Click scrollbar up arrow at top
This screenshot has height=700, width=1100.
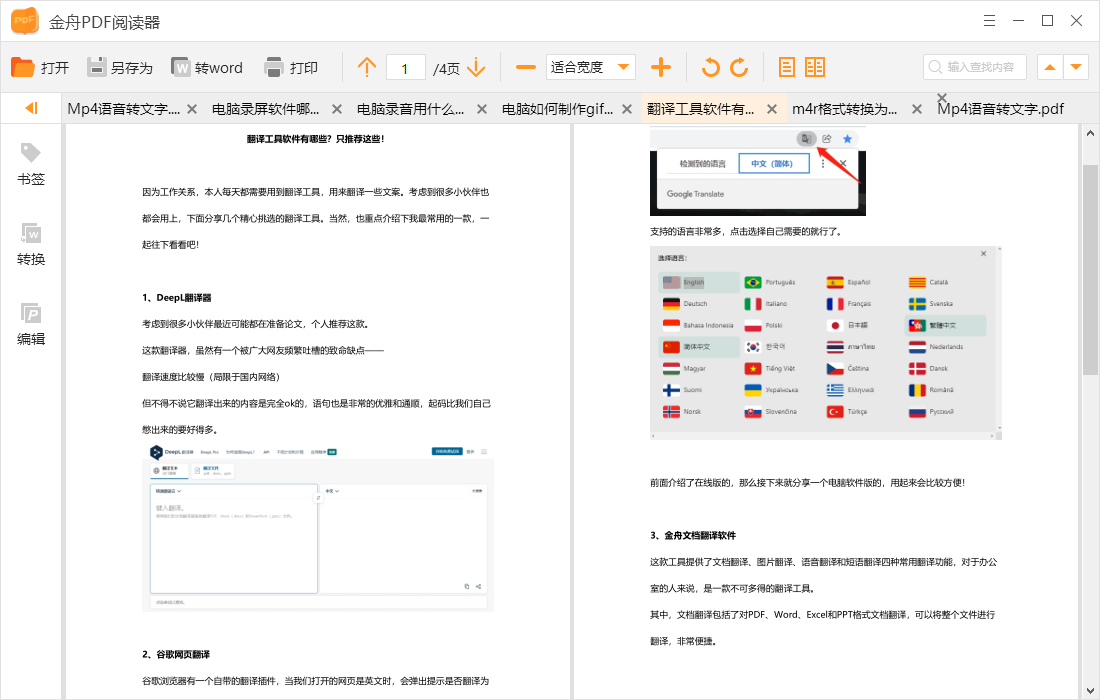click(1089, 133)
